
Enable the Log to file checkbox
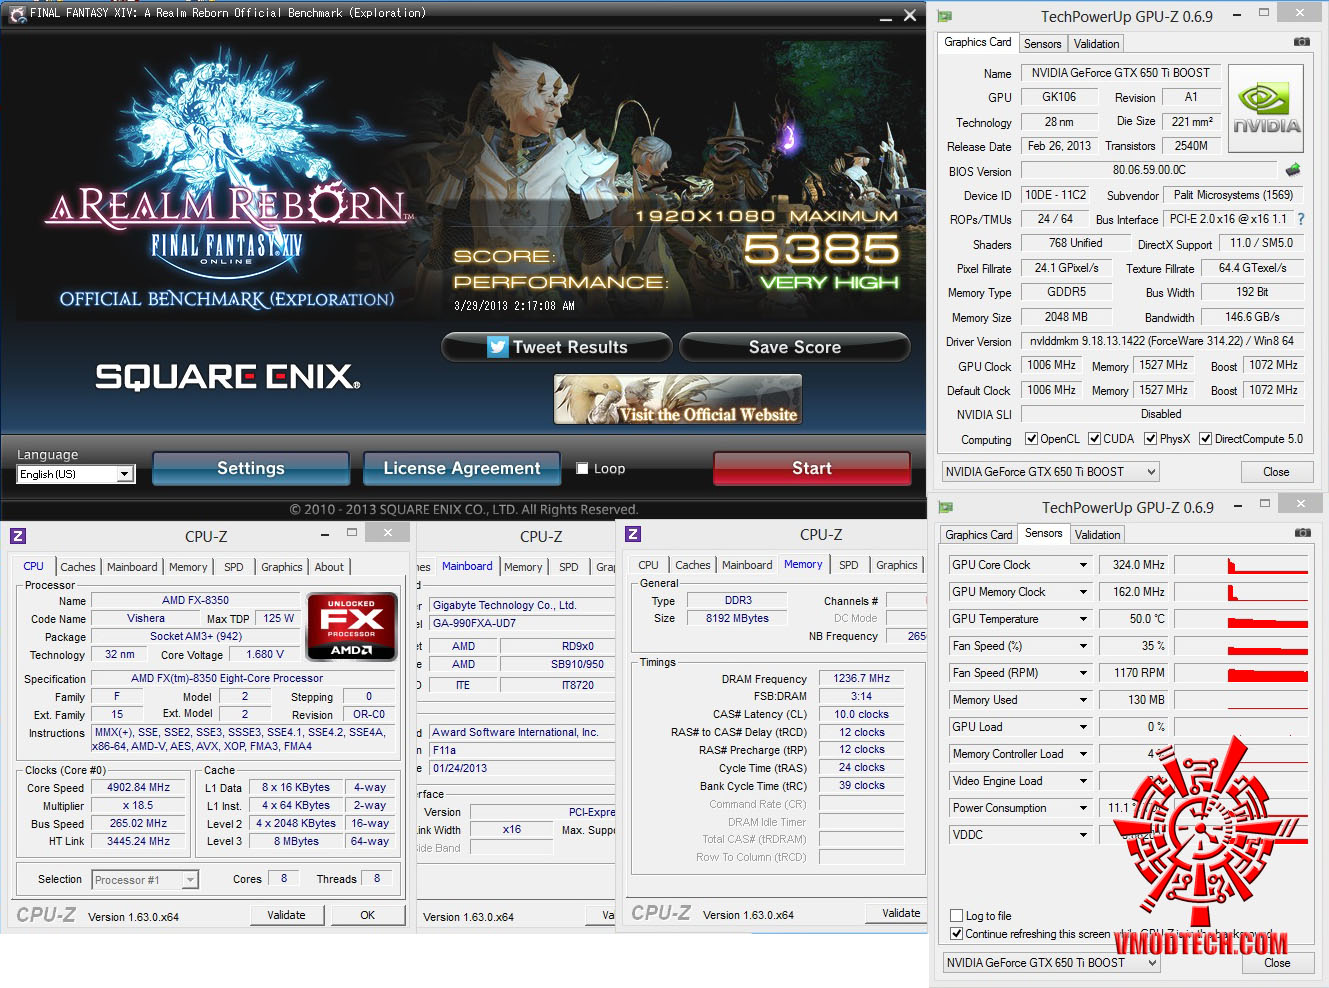[x=957, y=916]
